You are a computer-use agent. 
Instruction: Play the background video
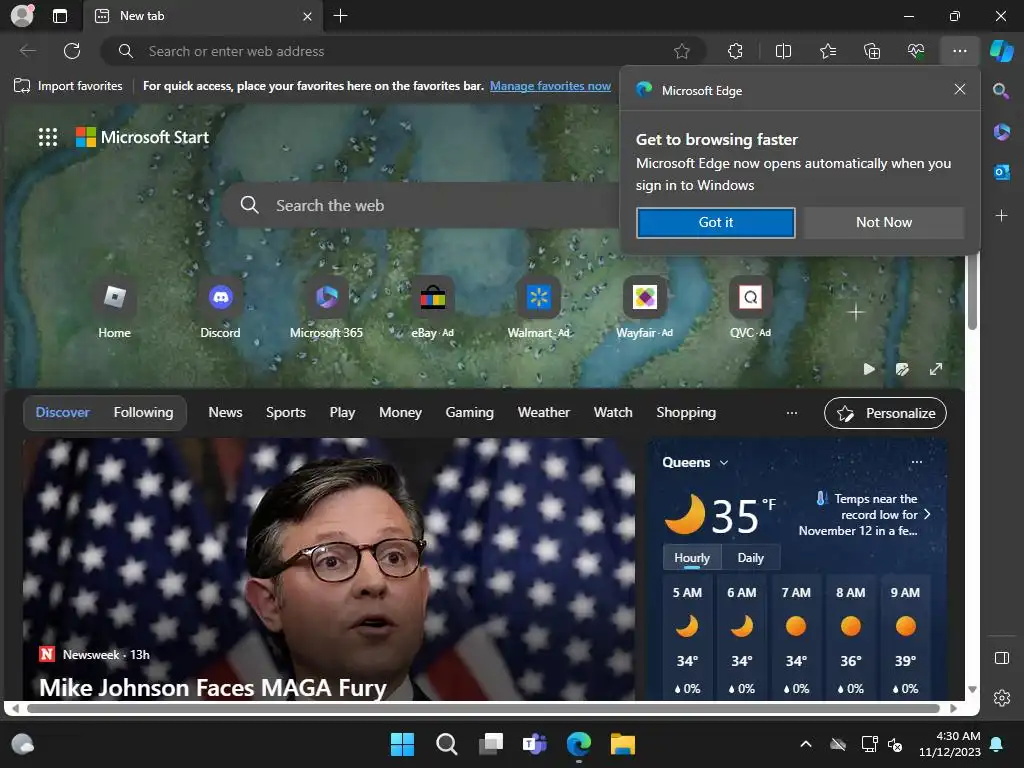coord(869,369)
